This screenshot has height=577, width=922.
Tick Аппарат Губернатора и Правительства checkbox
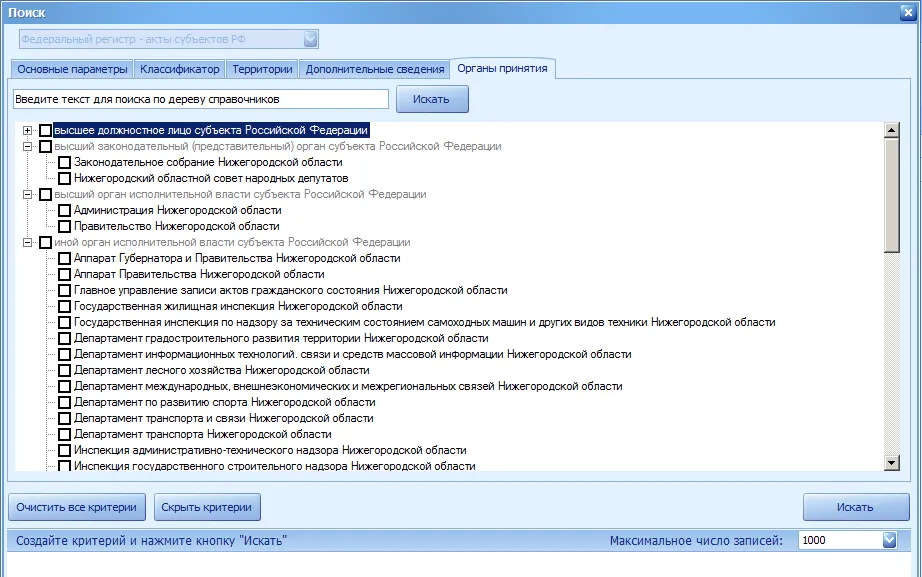[65, 258]
